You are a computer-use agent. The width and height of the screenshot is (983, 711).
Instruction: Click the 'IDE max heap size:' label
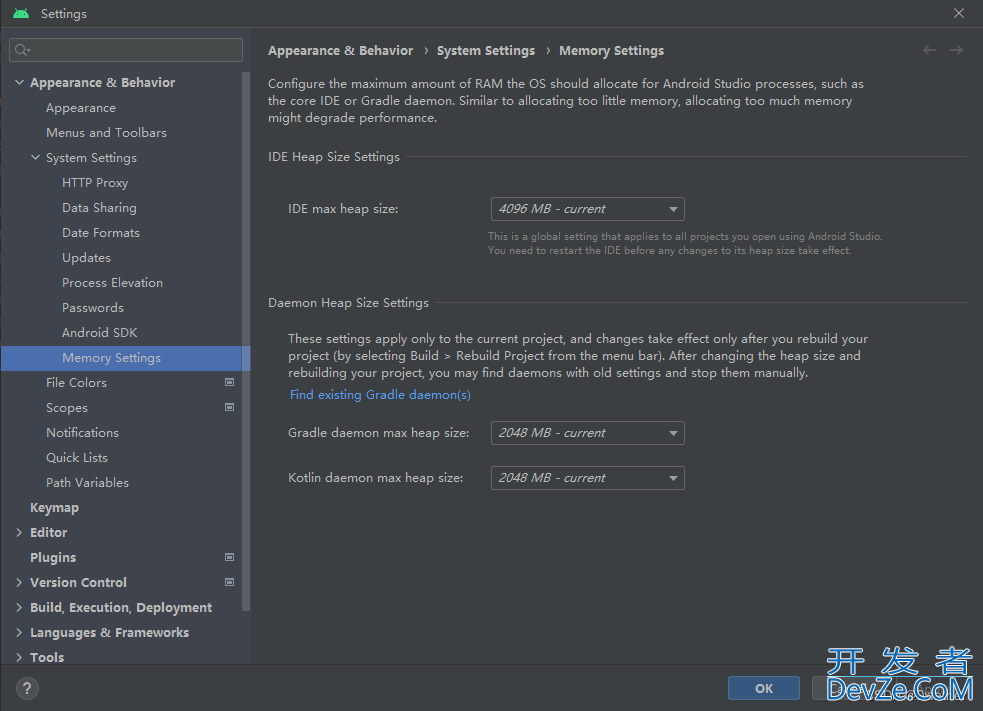point(343,209)
